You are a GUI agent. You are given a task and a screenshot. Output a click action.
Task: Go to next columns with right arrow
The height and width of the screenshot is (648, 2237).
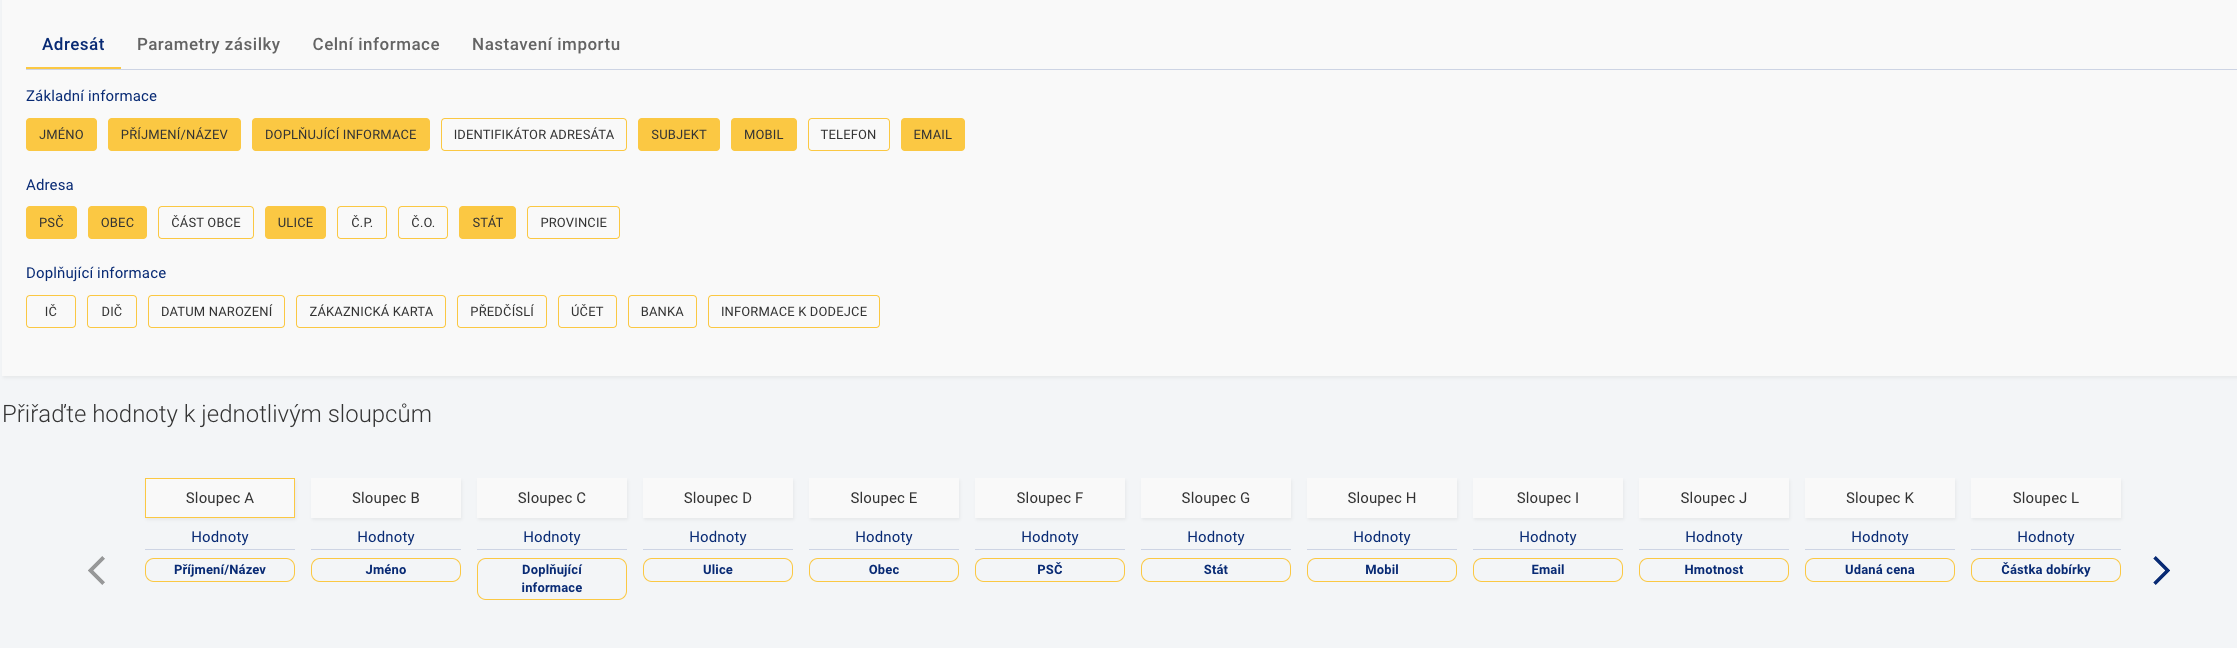[2161, 570]
